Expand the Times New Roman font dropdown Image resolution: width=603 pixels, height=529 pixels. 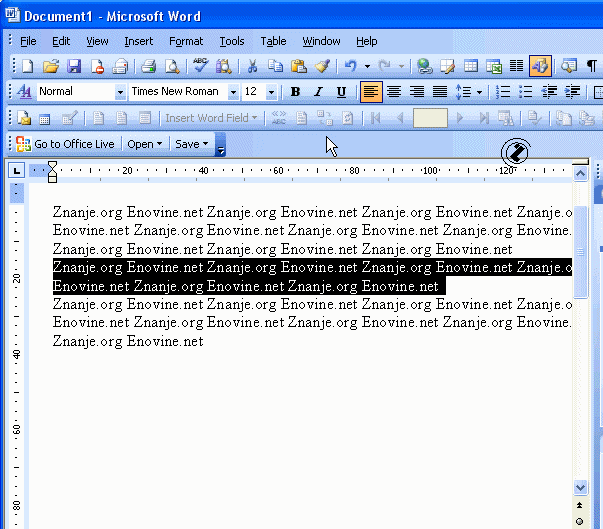(x=233, y=92)
